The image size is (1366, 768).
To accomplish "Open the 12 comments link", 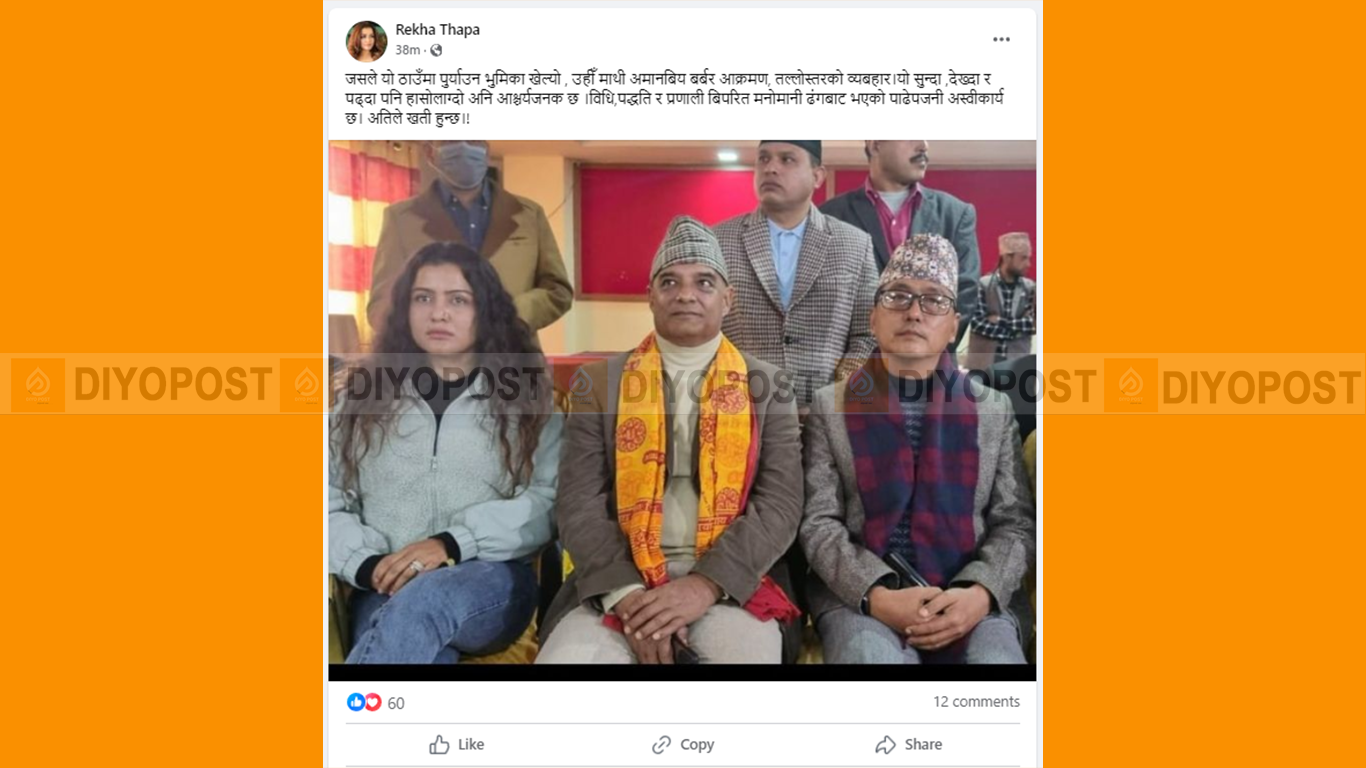I will 976,702.
